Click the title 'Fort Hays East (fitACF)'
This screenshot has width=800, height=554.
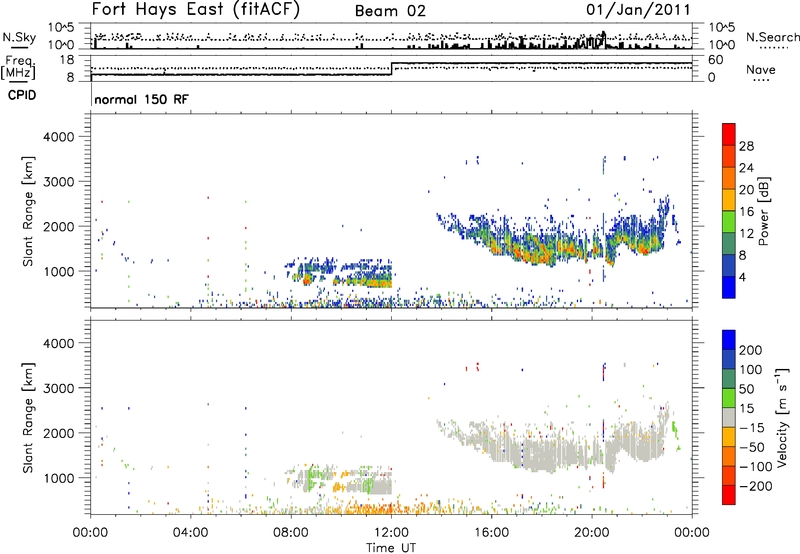(195, 10)
